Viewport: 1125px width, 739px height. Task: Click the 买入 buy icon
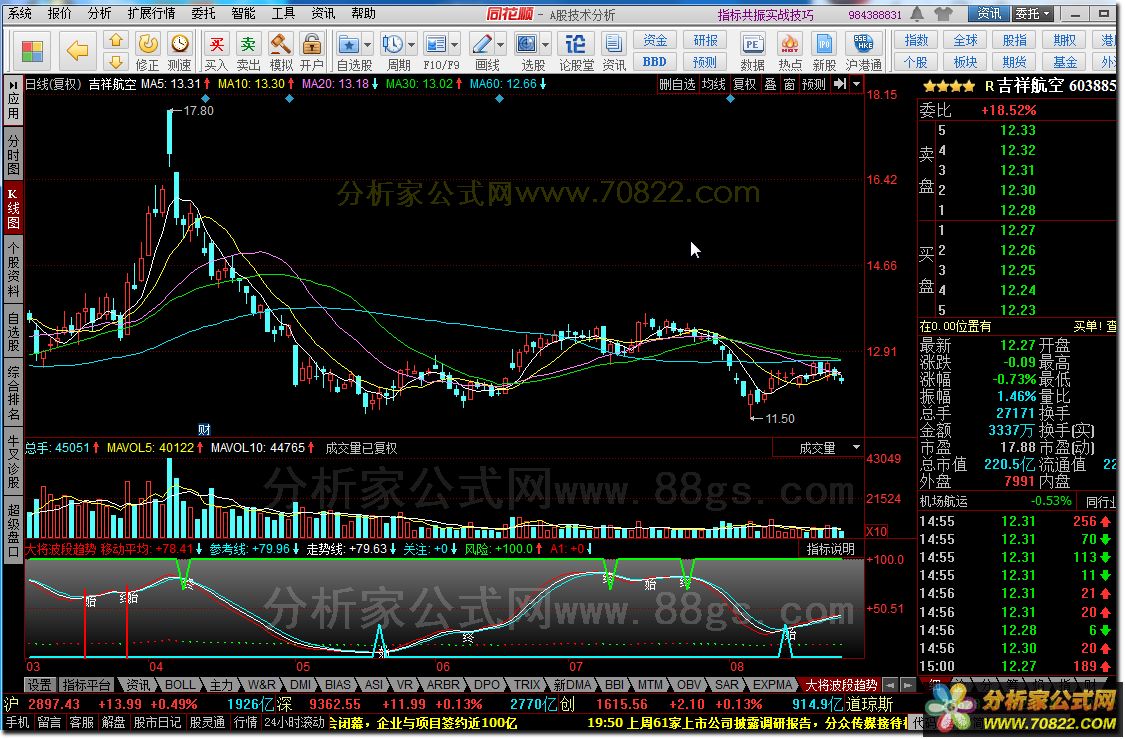216,44
